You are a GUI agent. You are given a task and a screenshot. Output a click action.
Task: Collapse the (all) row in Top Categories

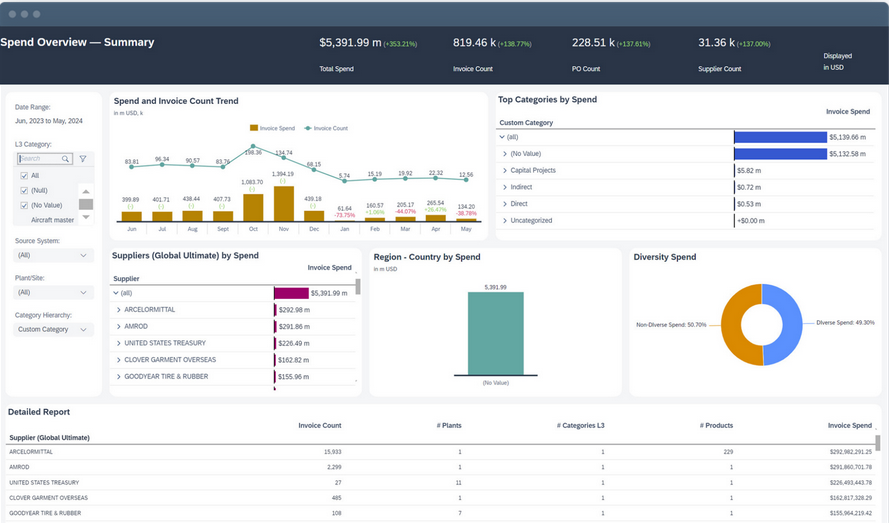click(x=503, y=137)
